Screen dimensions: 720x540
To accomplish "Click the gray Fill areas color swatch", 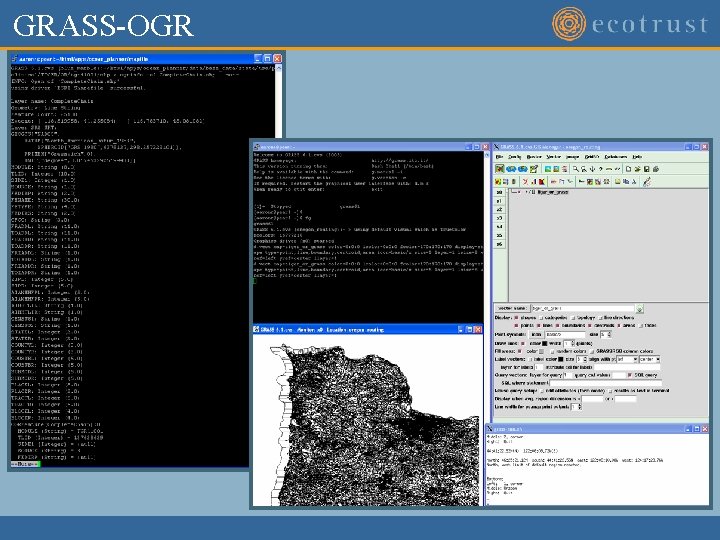I will 541,351.
